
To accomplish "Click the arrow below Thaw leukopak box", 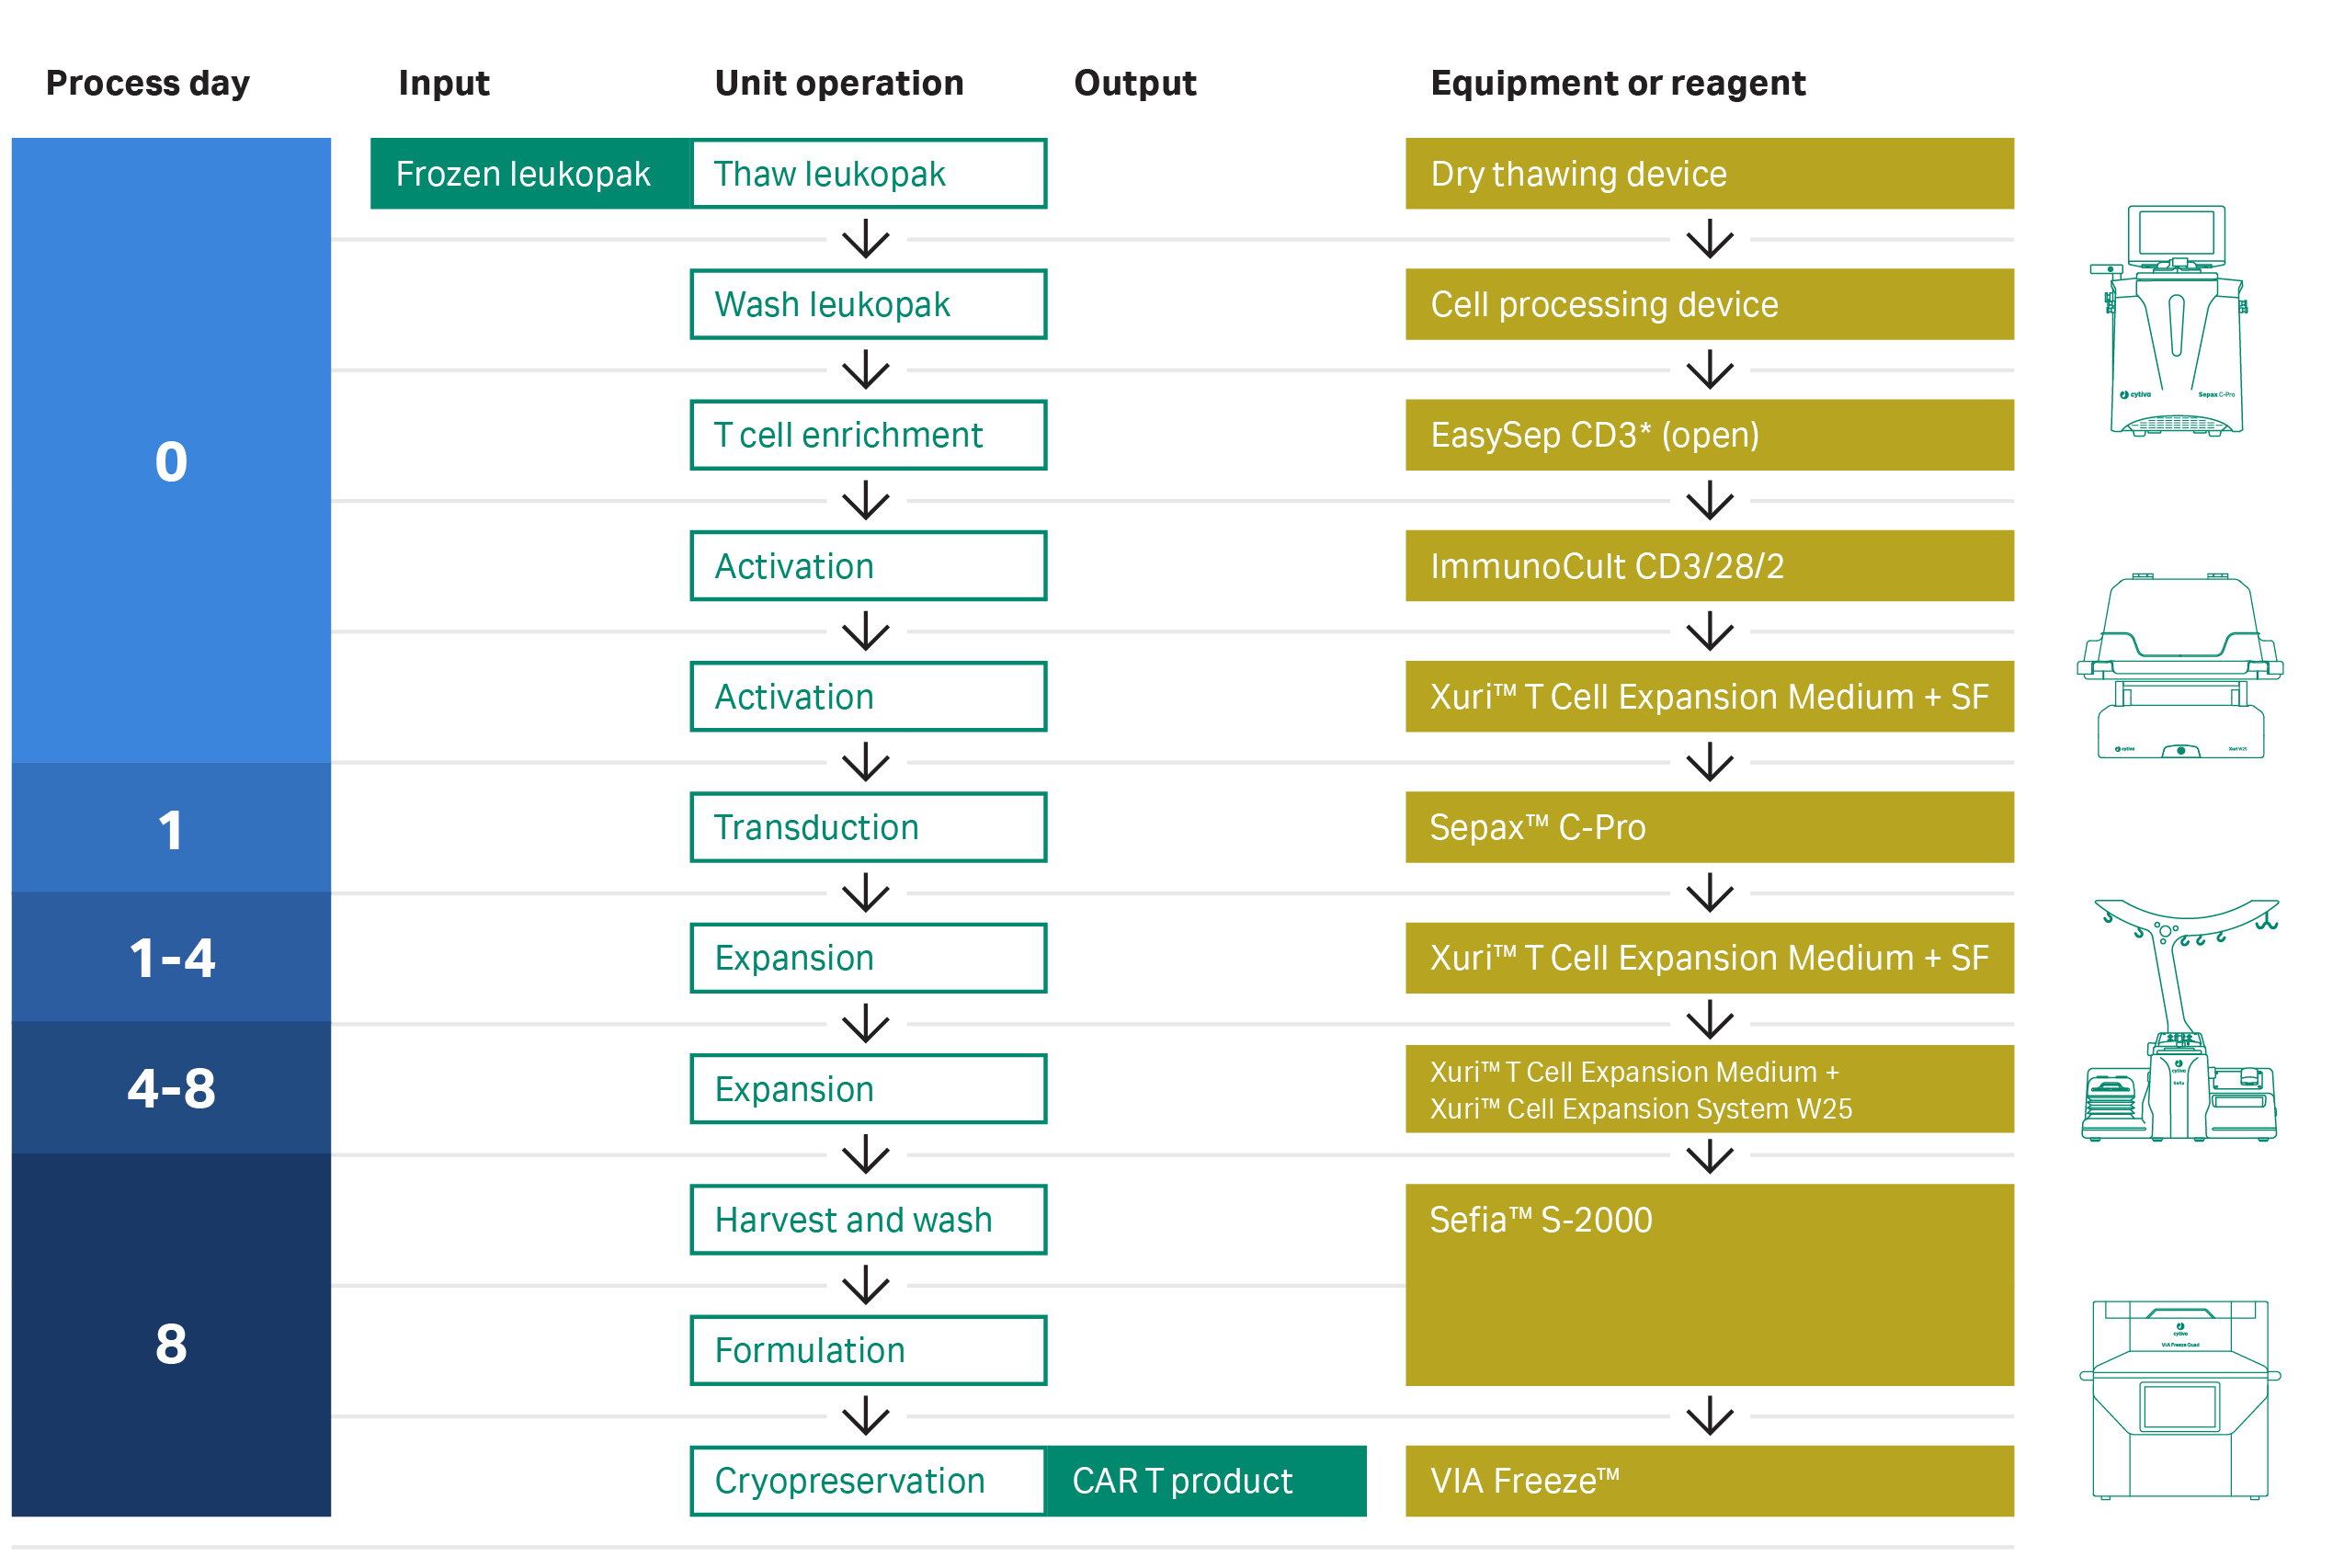I will pos(866,240).
